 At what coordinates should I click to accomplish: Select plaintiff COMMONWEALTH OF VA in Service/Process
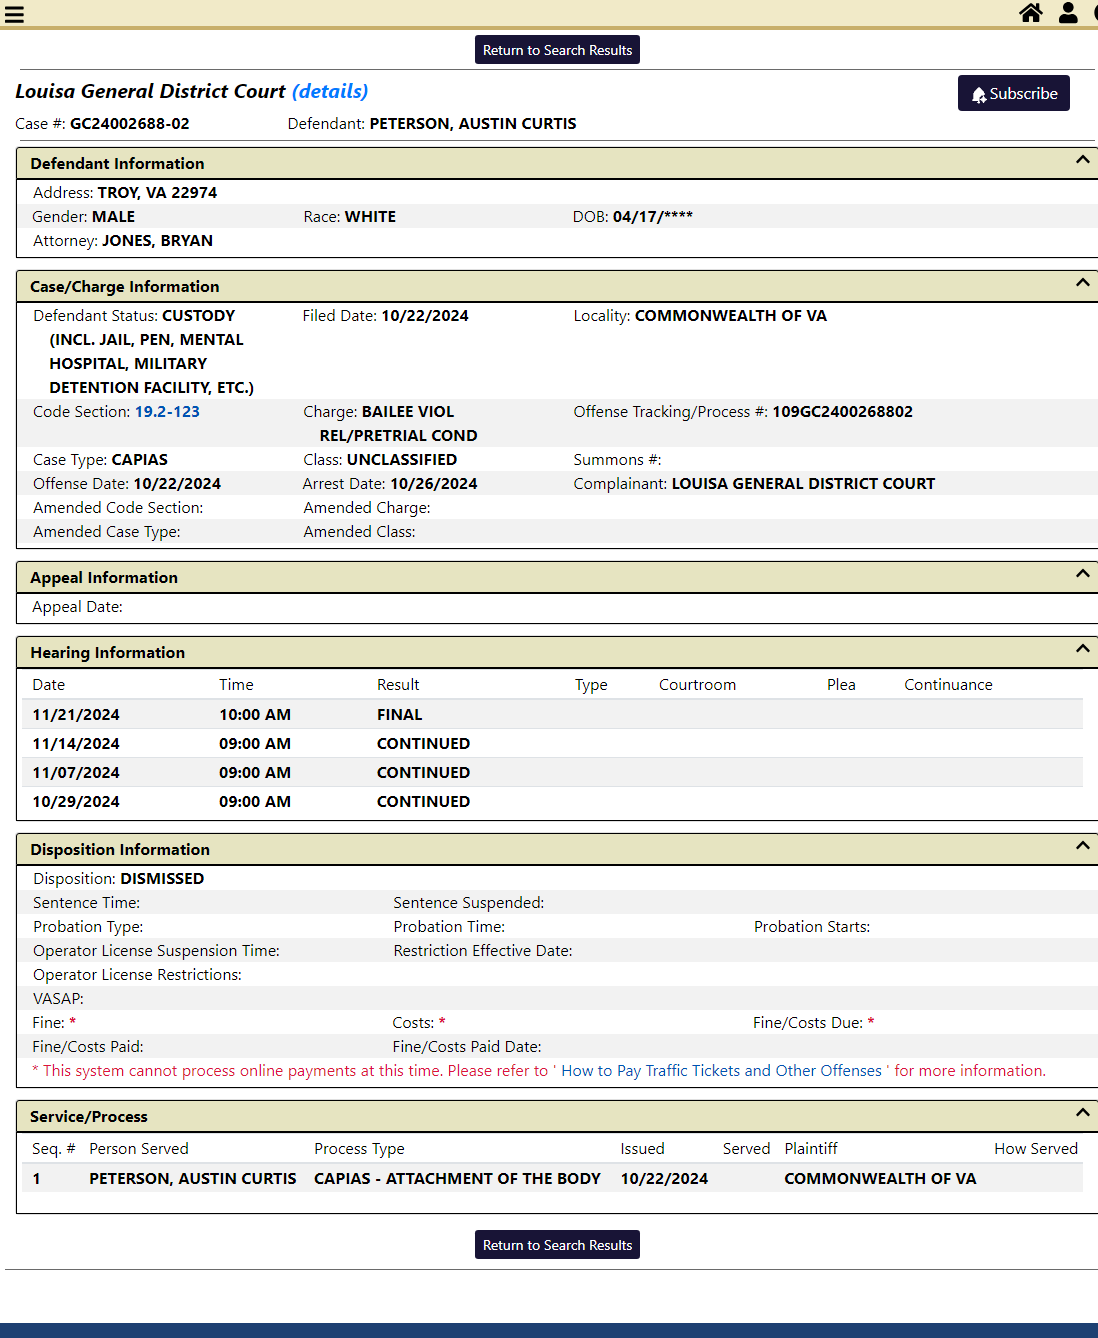[x=880, y=1179]
